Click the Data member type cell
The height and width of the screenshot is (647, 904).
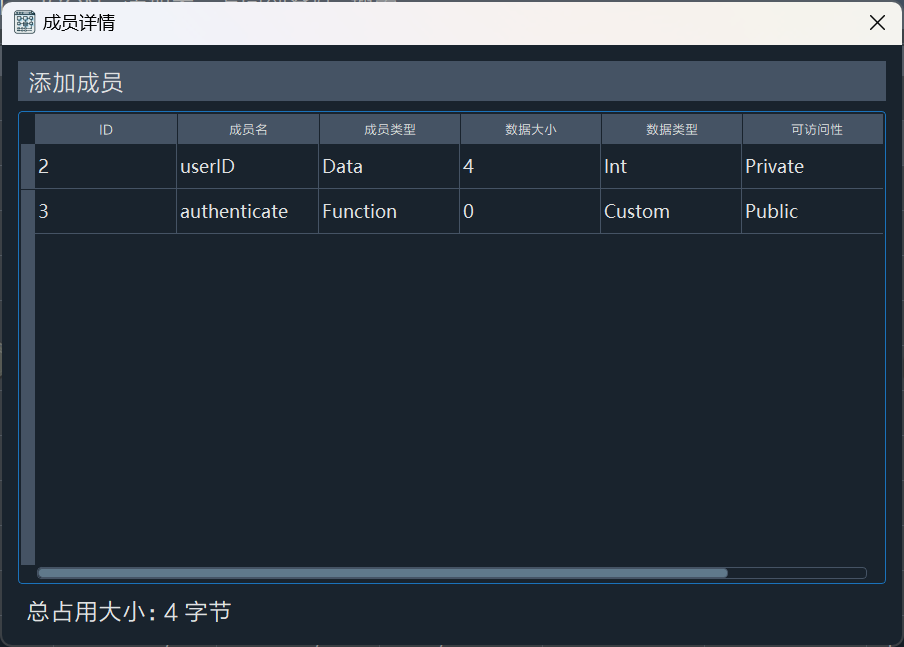pyautogui.click(x=388, y=167)
